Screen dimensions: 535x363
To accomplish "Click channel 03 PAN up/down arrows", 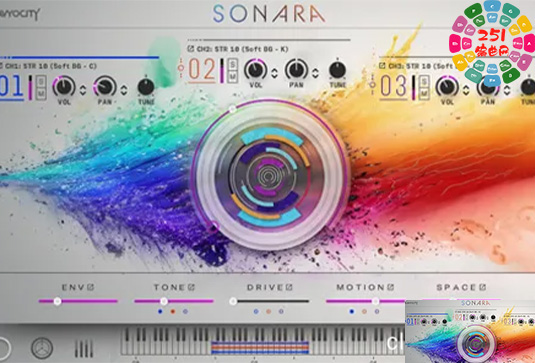I will coord(507,90).
